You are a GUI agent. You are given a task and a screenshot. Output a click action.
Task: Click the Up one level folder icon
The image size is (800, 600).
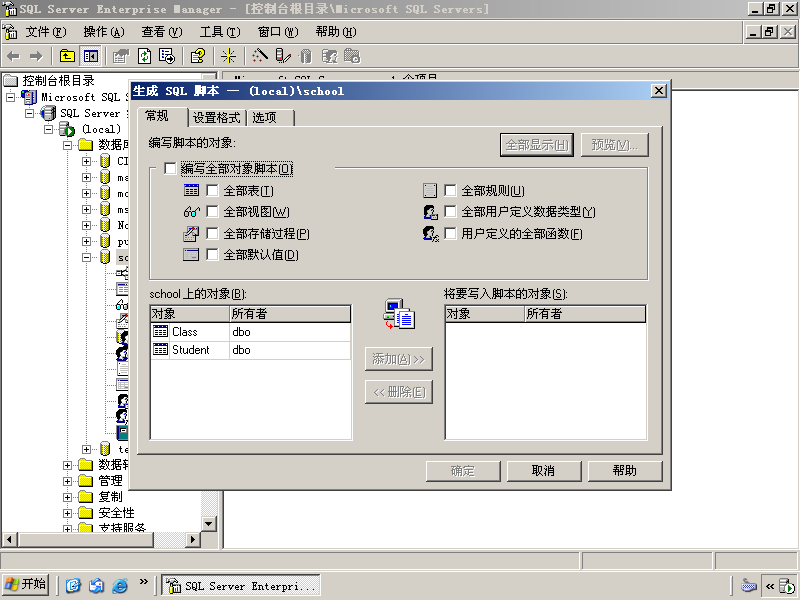[67, 56]
